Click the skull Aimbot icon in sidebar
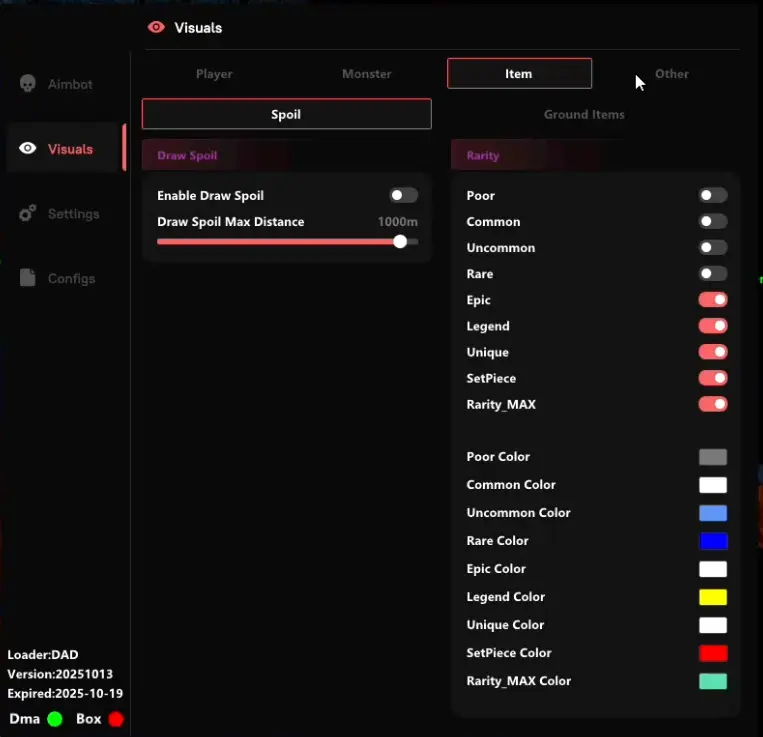Viewport: 763px width, 737px height. 28,84
